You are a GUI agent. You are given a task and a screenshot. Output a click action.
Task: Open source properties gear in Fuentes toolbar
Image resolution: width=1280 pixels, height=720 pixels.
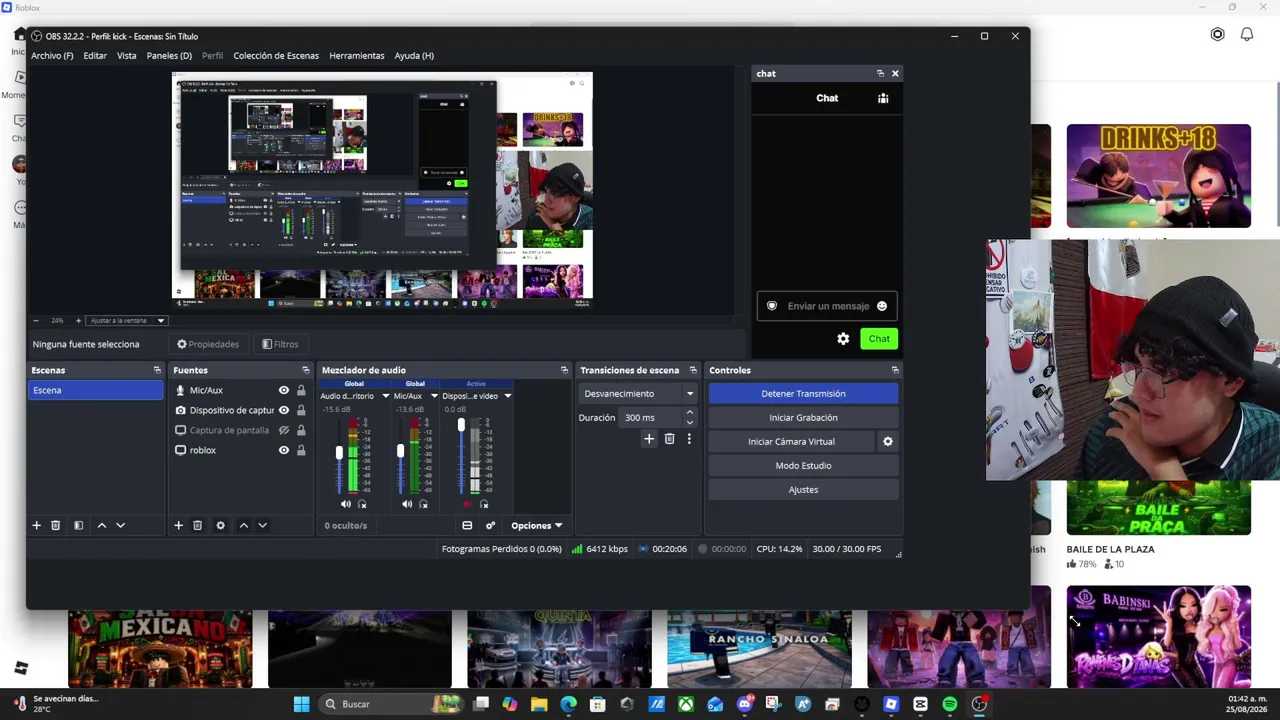[x=221, y=525]
